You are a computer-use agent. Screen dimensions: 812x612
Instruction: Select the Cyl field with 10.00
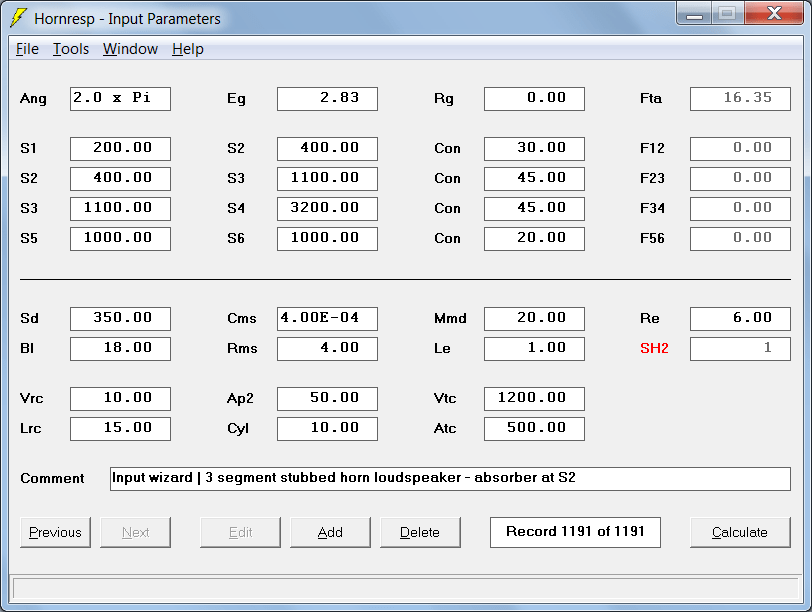327,429
